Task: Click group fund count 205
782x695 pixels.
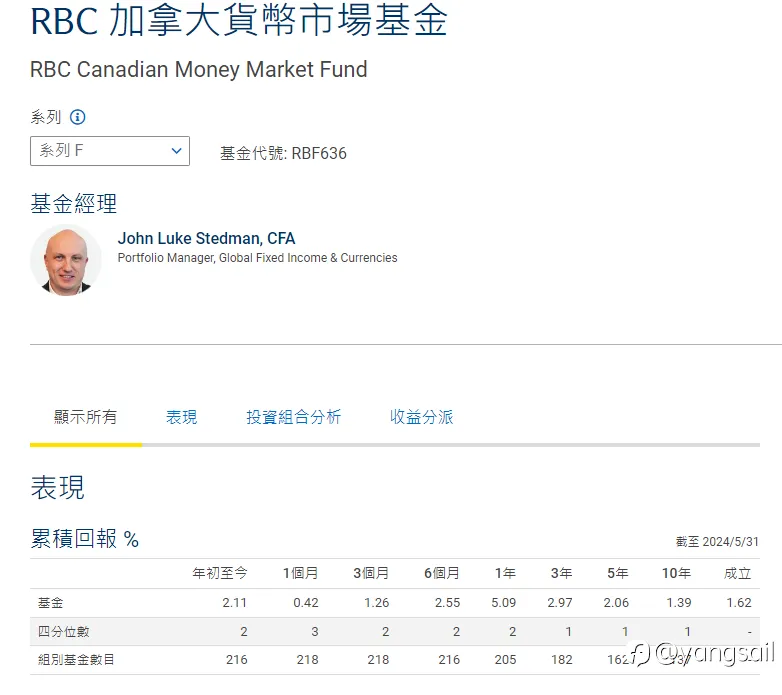Action: pos(505,660)
